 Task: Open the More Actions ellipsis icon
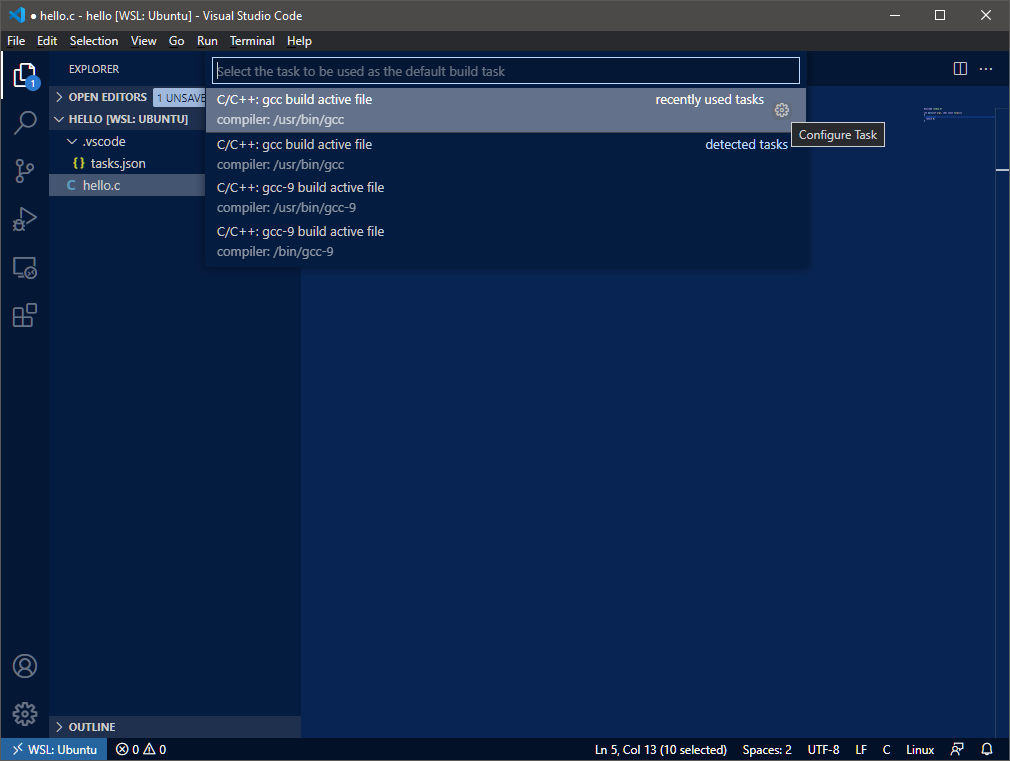[986, 68]
